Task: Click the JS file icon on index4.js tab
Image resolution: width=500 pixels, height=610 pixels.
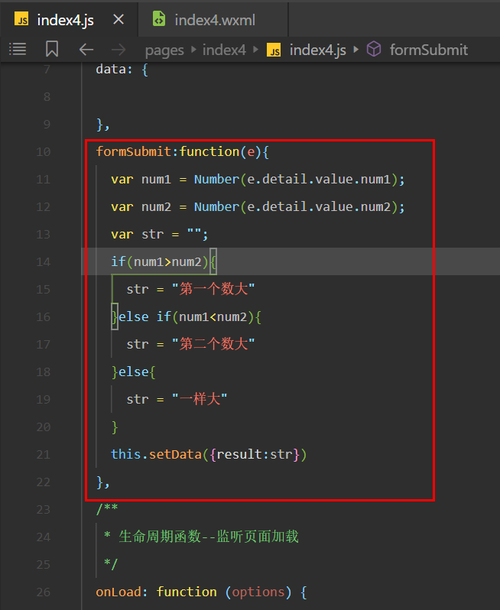Action: pyautogui.click(x=21, y=19)
